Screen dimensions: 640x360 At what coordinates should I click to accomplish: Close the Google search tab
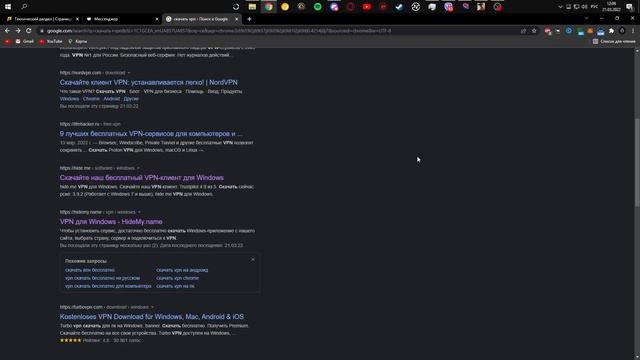pos(236,19)
